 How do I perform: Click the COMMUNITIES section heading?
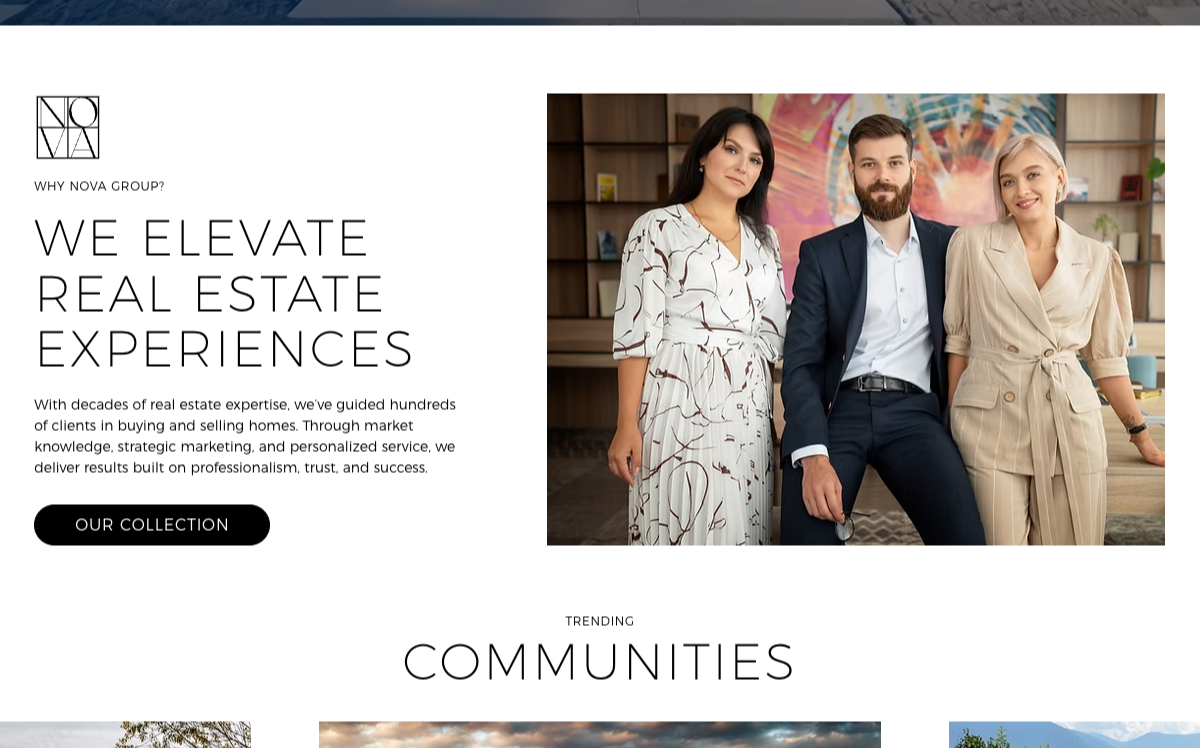tap(599, 662)
